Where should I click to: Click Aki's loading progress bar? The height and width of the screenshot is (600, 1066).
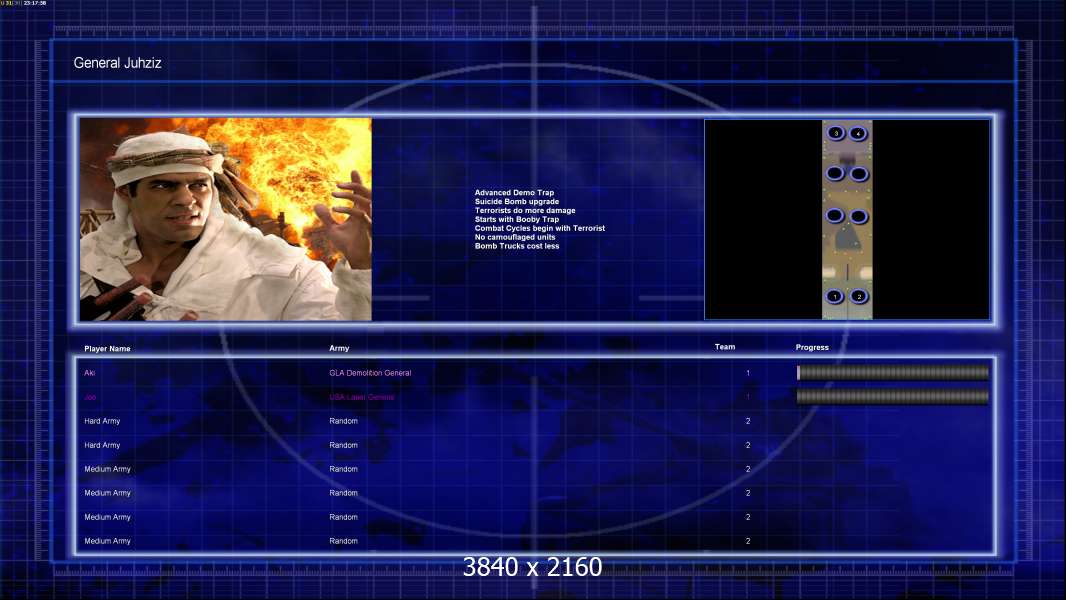click(893, 373)
